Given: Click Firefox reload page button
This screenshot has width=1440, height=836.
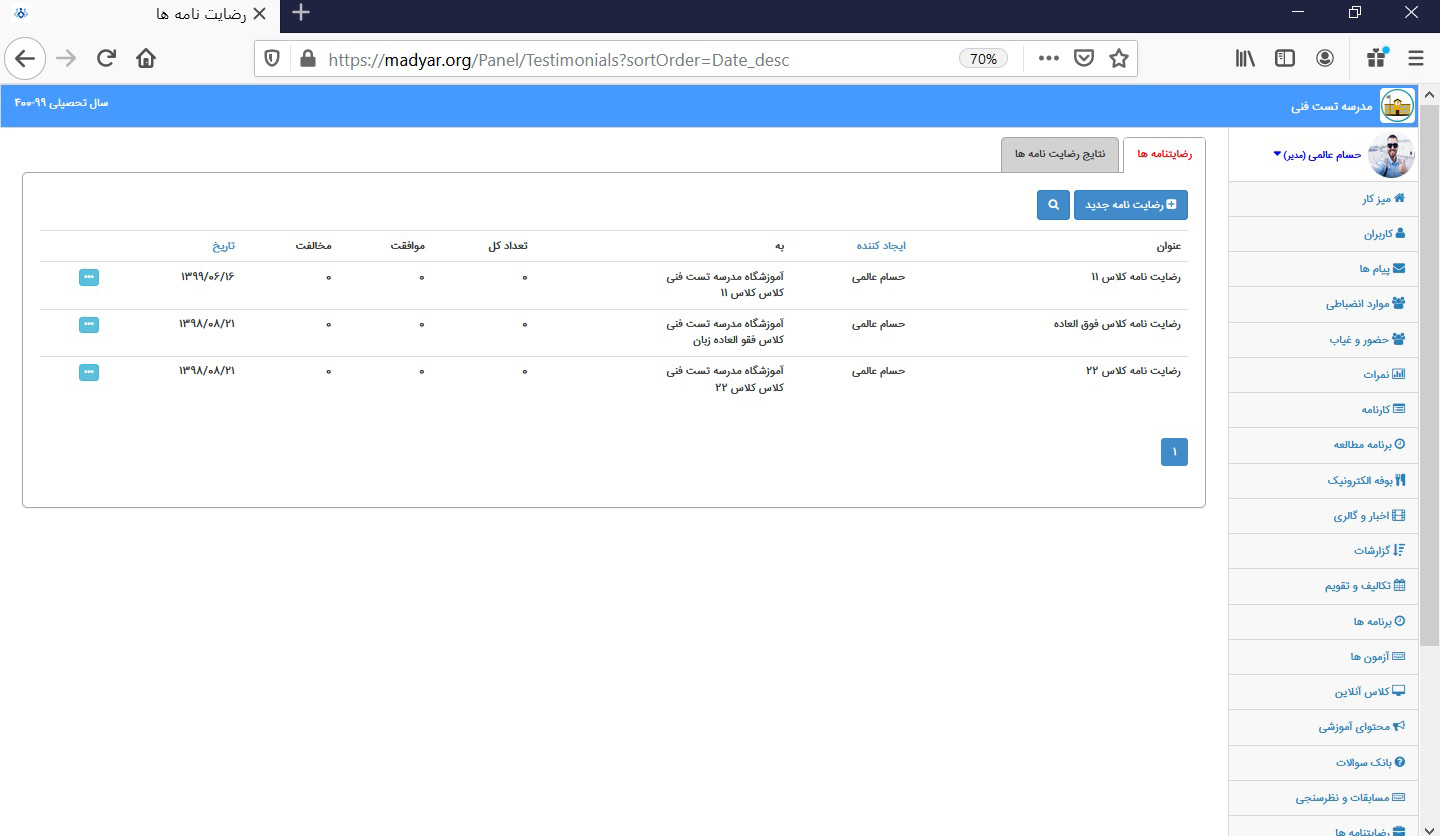Looking at the screenshot, I should tap(106, 59).
